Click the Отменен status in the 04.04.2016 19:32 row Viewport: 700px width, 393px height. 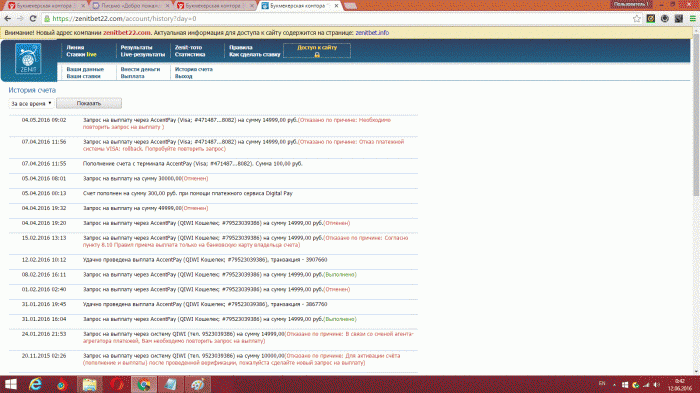[195, 208]
